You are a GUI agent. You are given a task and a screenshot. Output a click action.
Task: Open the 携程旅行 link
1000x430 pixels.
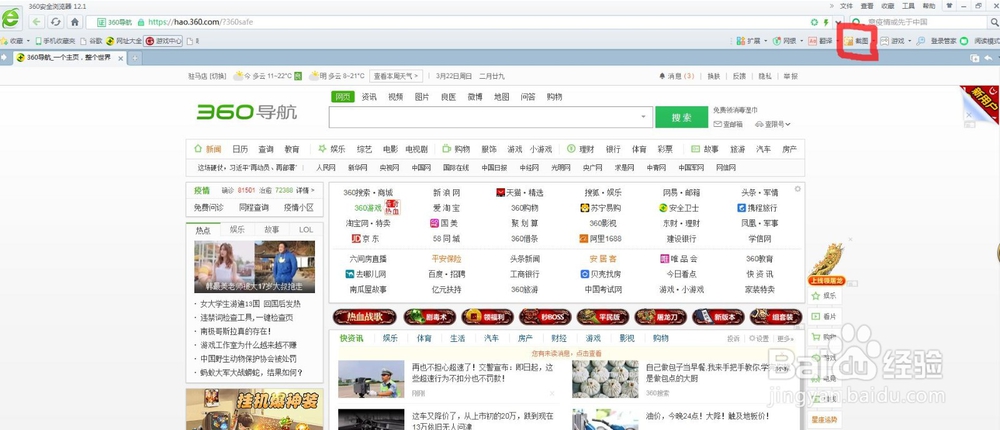(x=757, y=208)
